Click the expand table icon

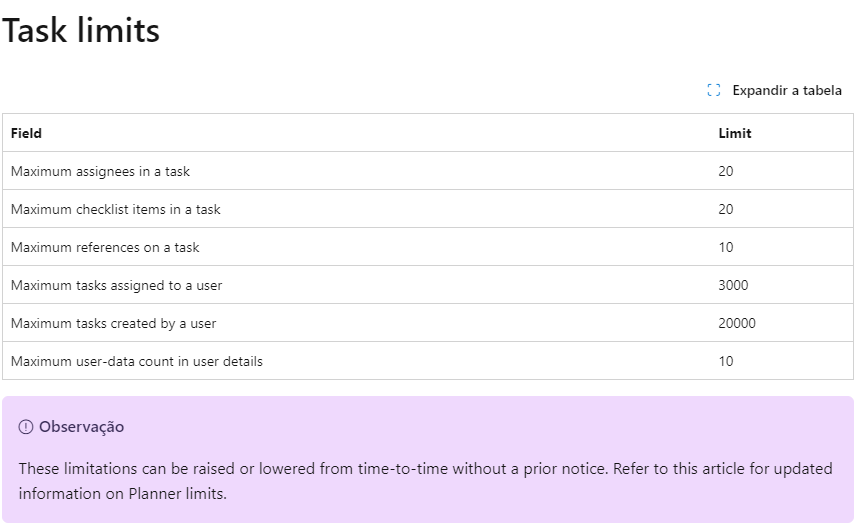tap(714, 90)
